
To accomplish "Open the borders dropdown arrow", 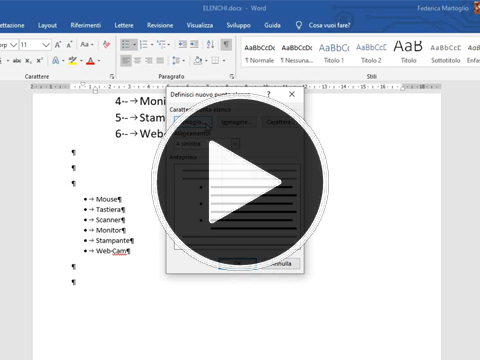I will click(224, 61).
